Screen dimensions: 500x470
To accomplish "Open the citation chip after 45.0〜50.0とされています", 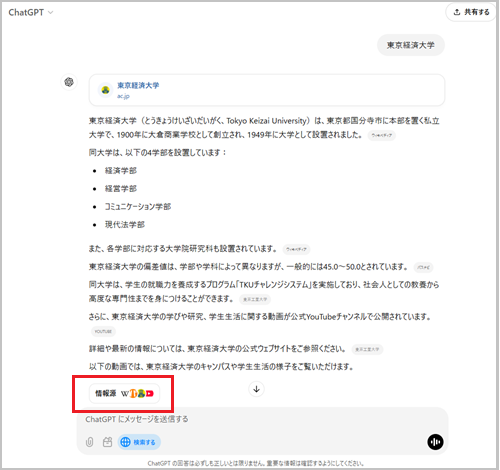I will tap(423, 267).
